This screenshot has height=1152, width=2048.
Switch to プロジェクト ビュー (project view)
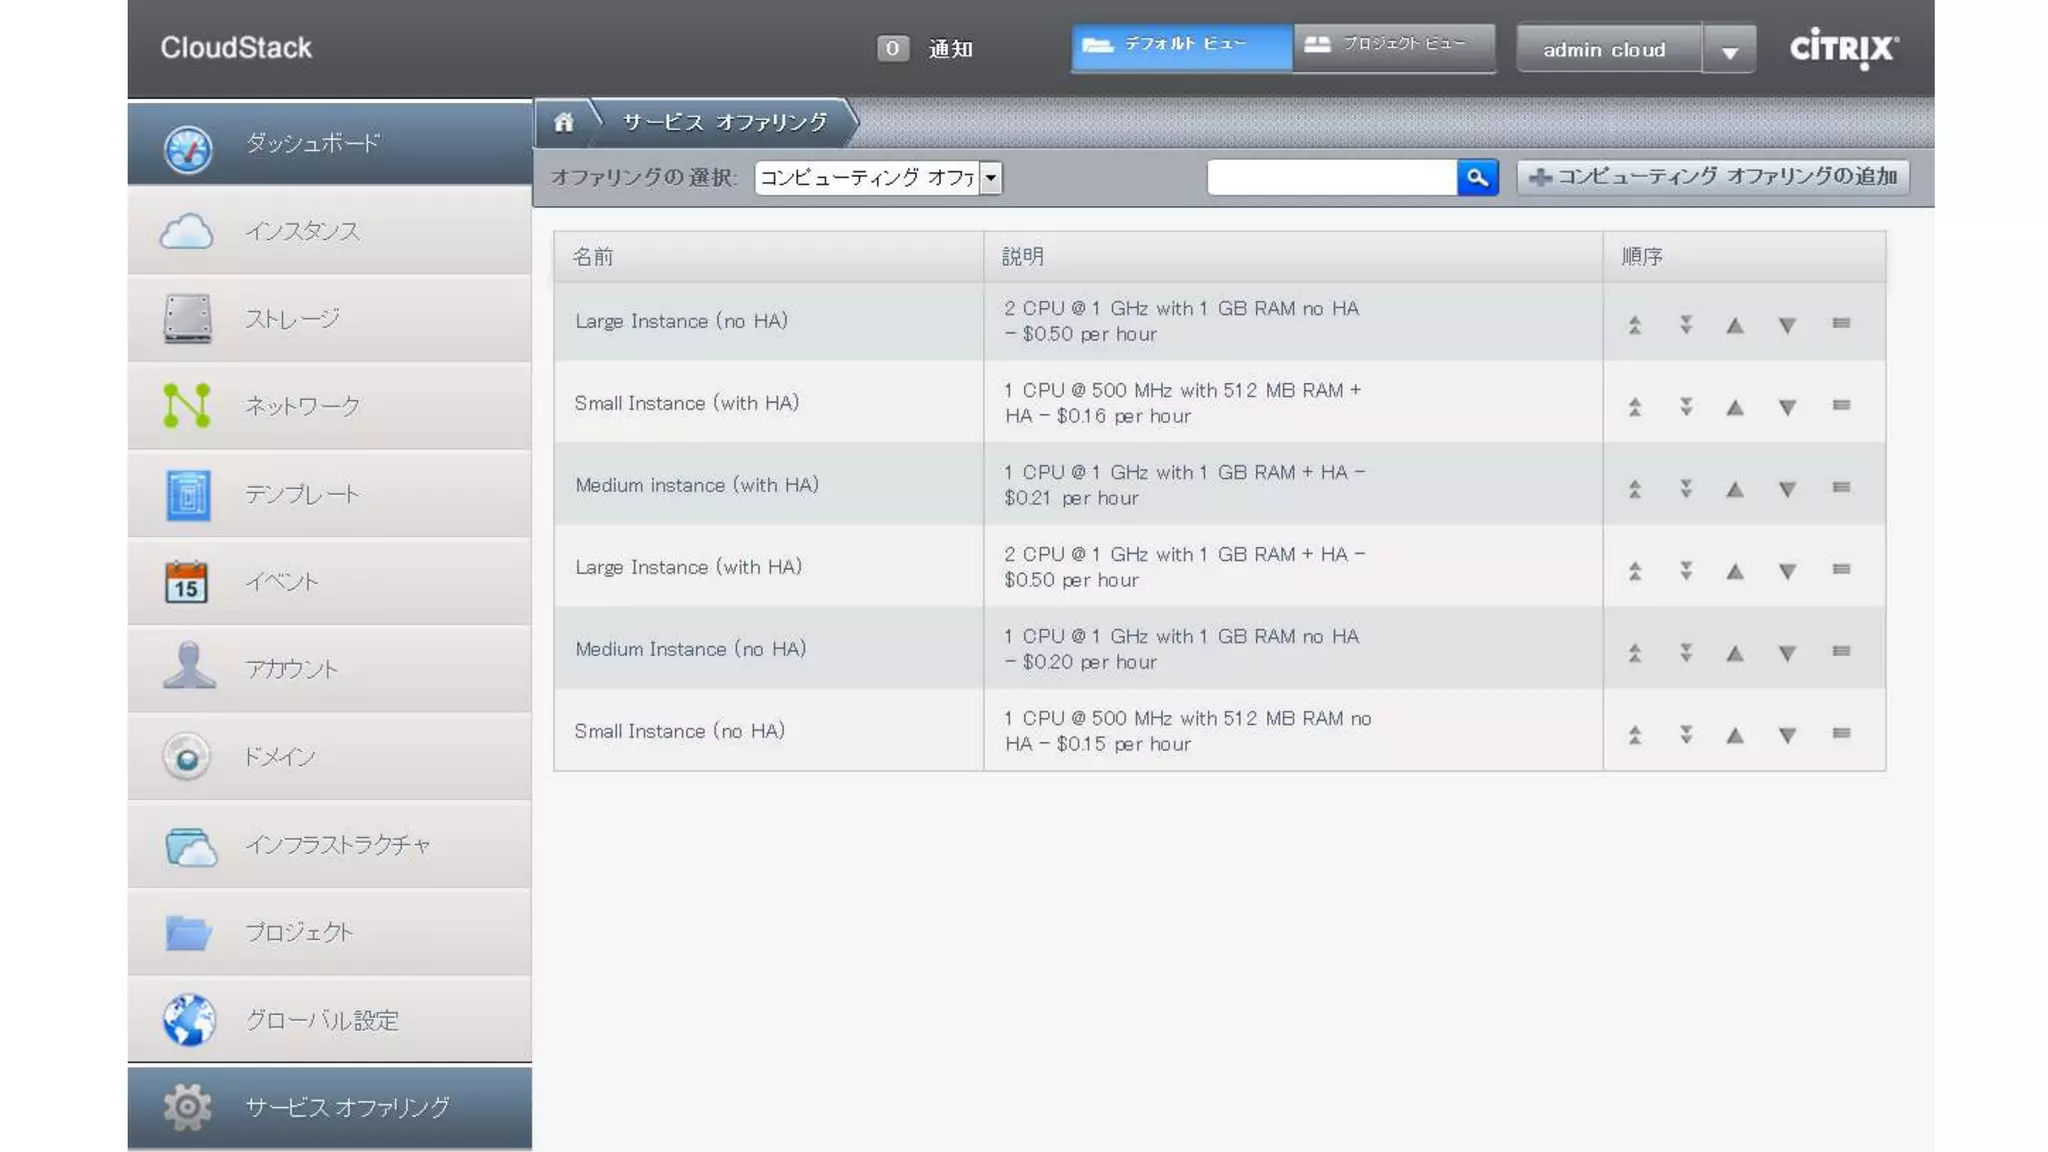[1393, 47]
